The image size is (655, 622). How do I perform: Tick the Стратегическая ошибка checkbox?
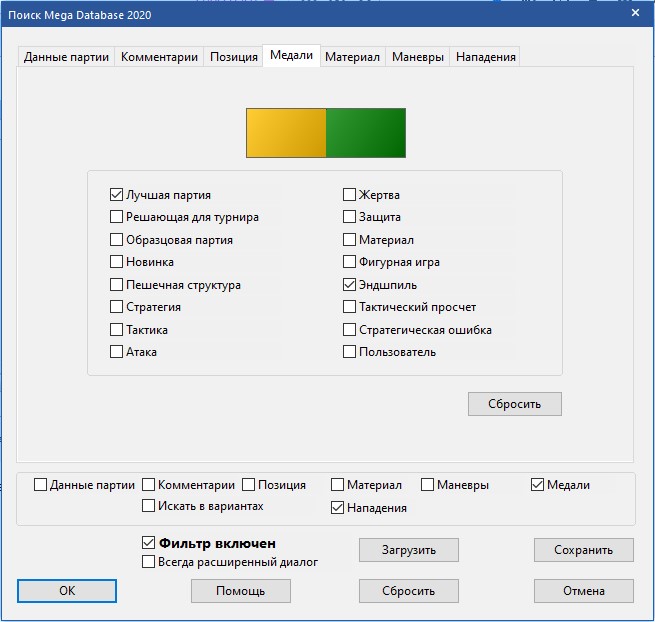point(350,330)
